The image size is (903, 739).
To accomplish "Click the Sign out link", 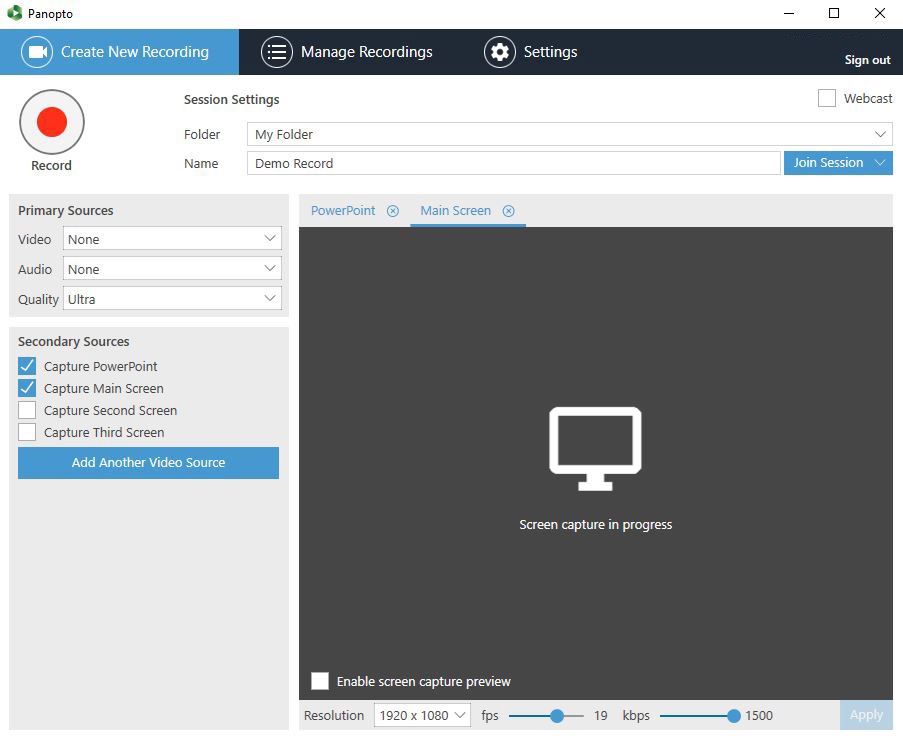I will pos(867,60).
